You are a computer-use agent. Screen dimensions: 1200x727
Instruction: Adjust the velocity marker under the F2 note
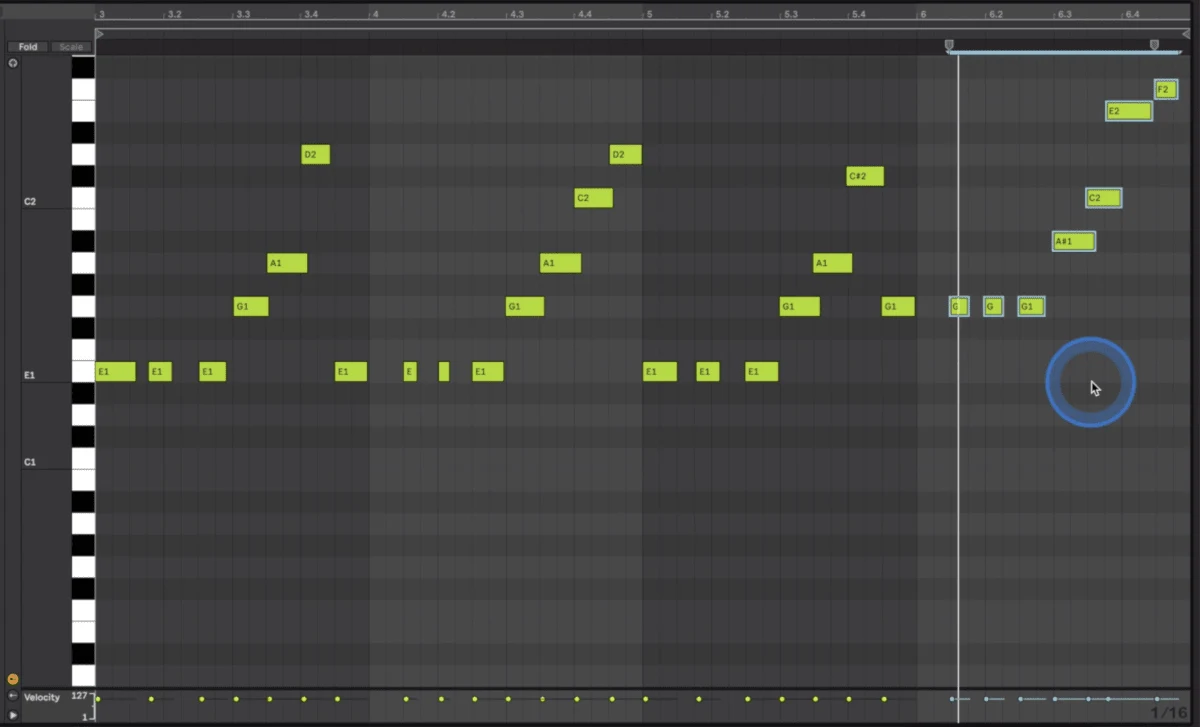coord(1156,699)
